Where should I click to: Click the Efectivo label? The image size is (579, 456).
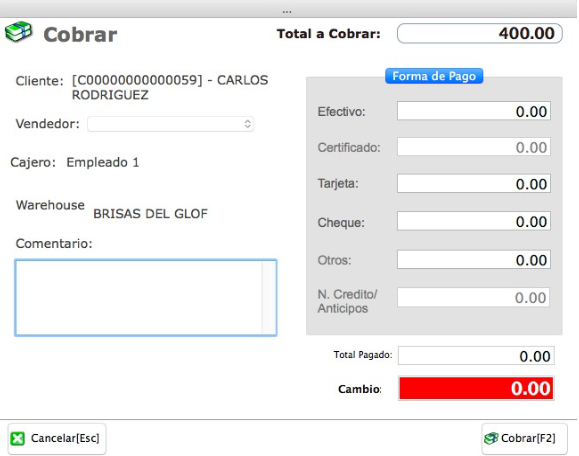[342, 112]
